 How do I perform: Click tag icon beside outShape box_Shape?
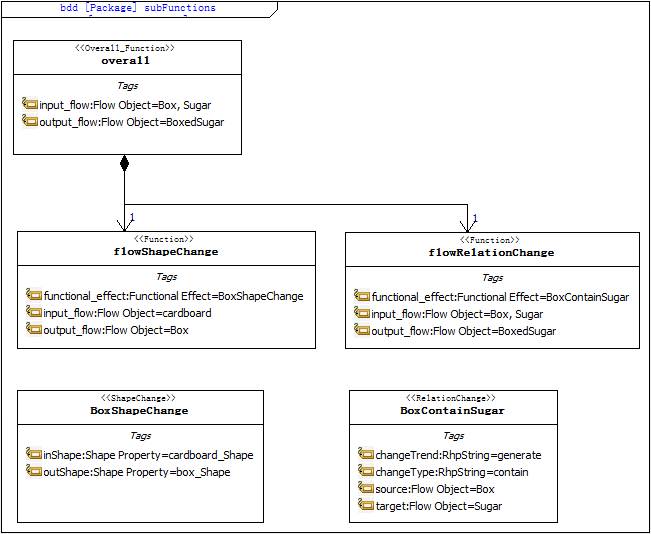[x=34, y=471]
